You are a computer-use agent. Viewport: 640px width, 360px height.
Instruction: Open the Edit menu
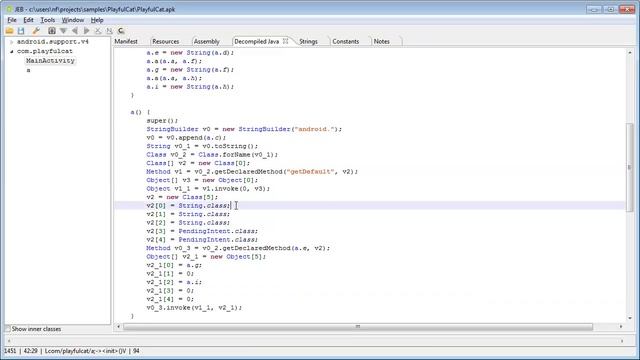click(28, 20)
